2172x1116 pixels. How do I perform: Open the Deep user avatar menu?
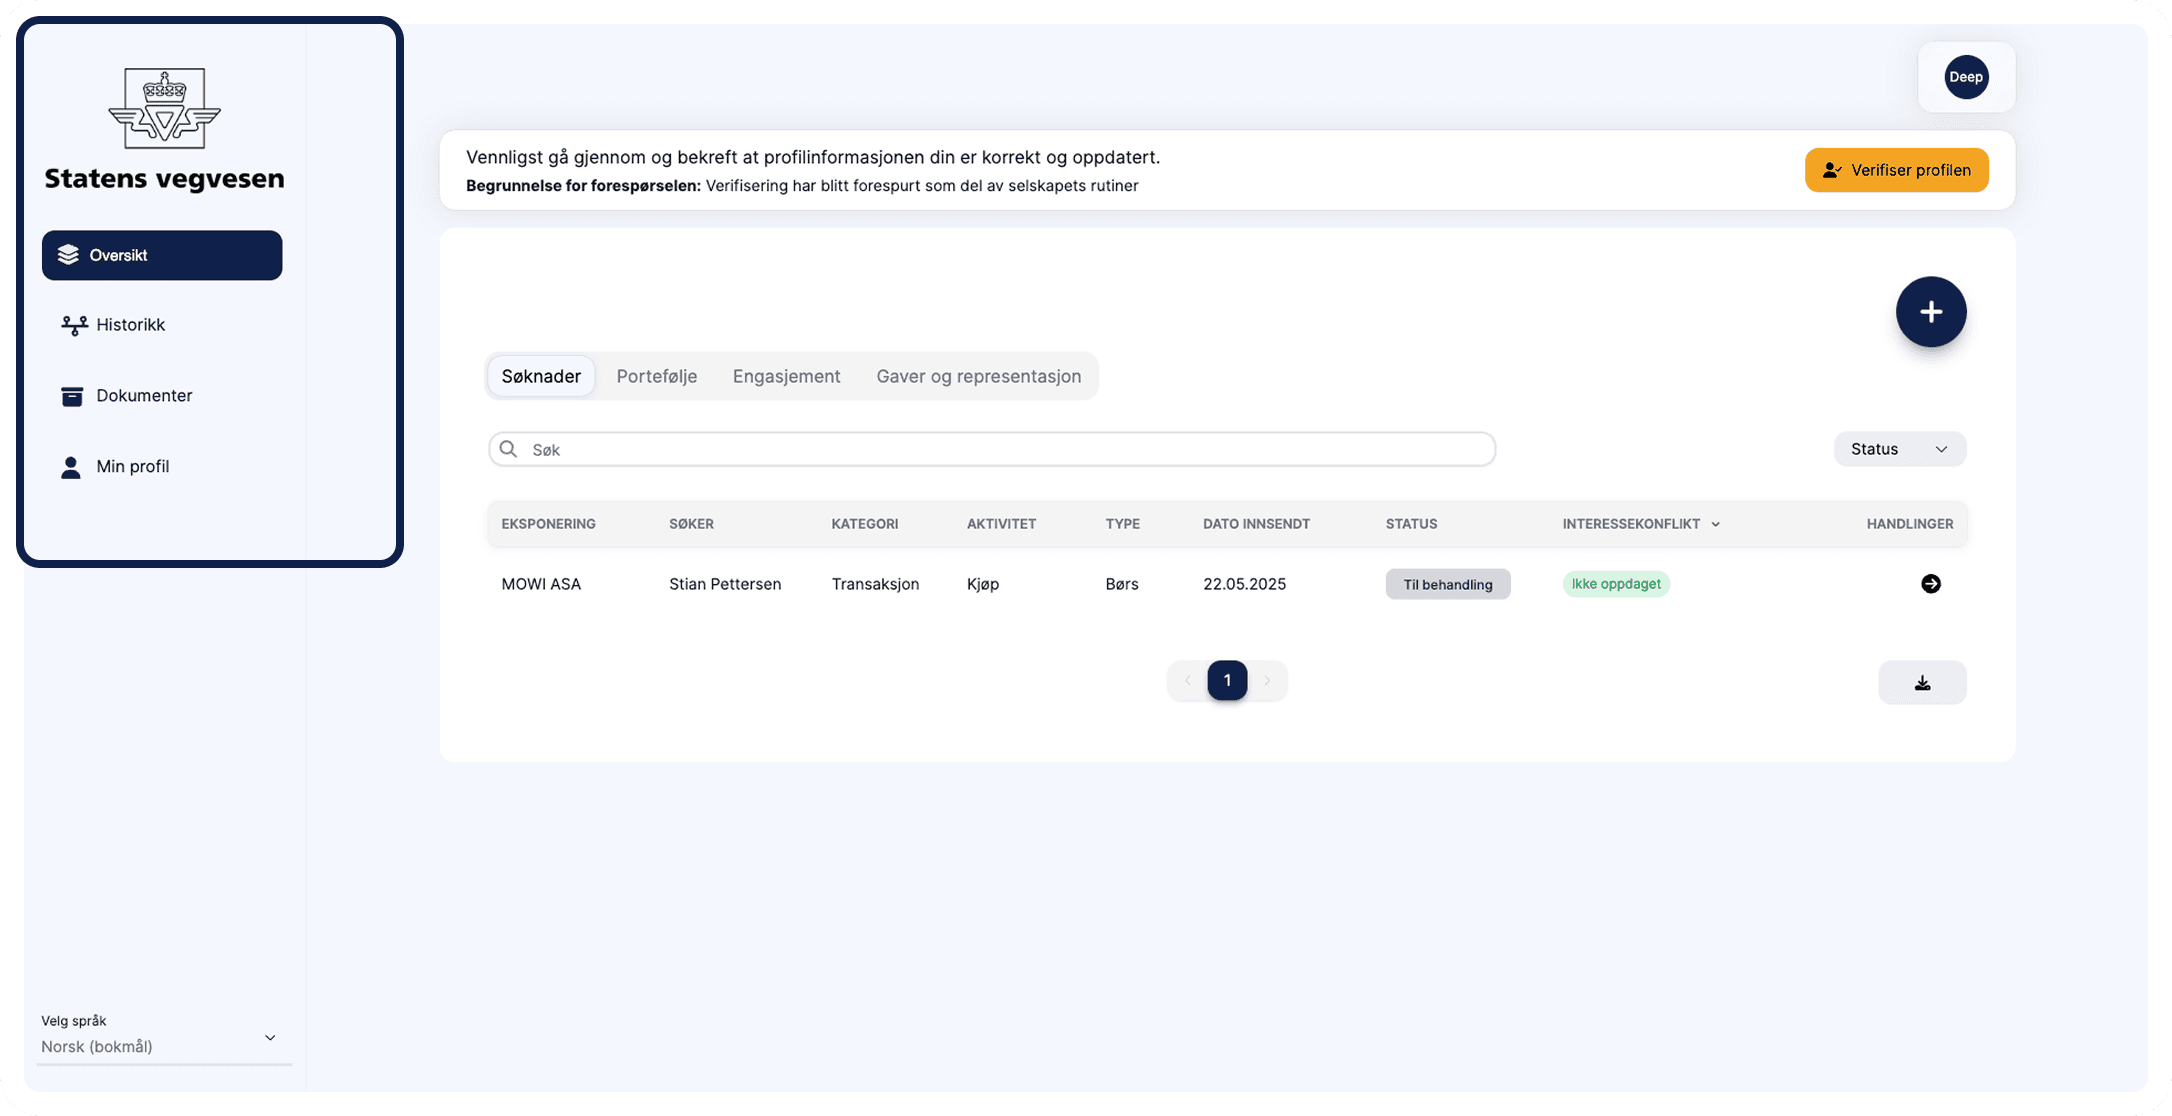click(1965, 77)
